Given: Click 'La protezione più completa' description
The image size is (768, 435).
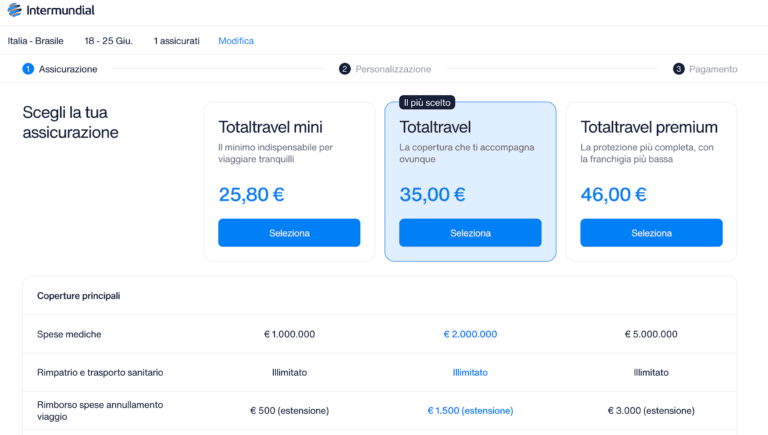Looking at the screenshot, I should pos(647,153).
